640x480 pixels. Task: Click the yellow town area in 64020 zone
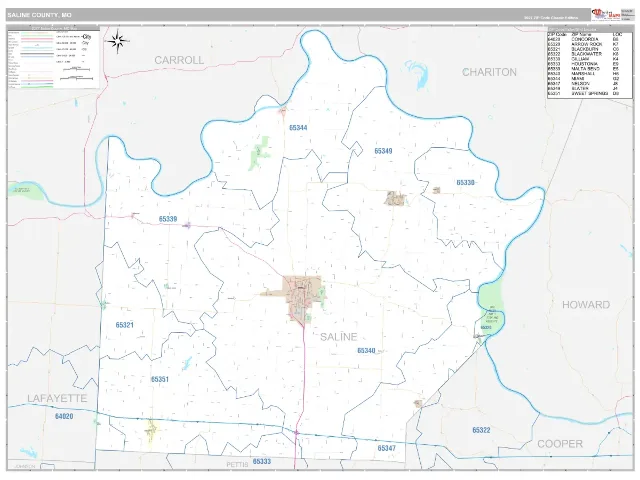coord(152,430)
